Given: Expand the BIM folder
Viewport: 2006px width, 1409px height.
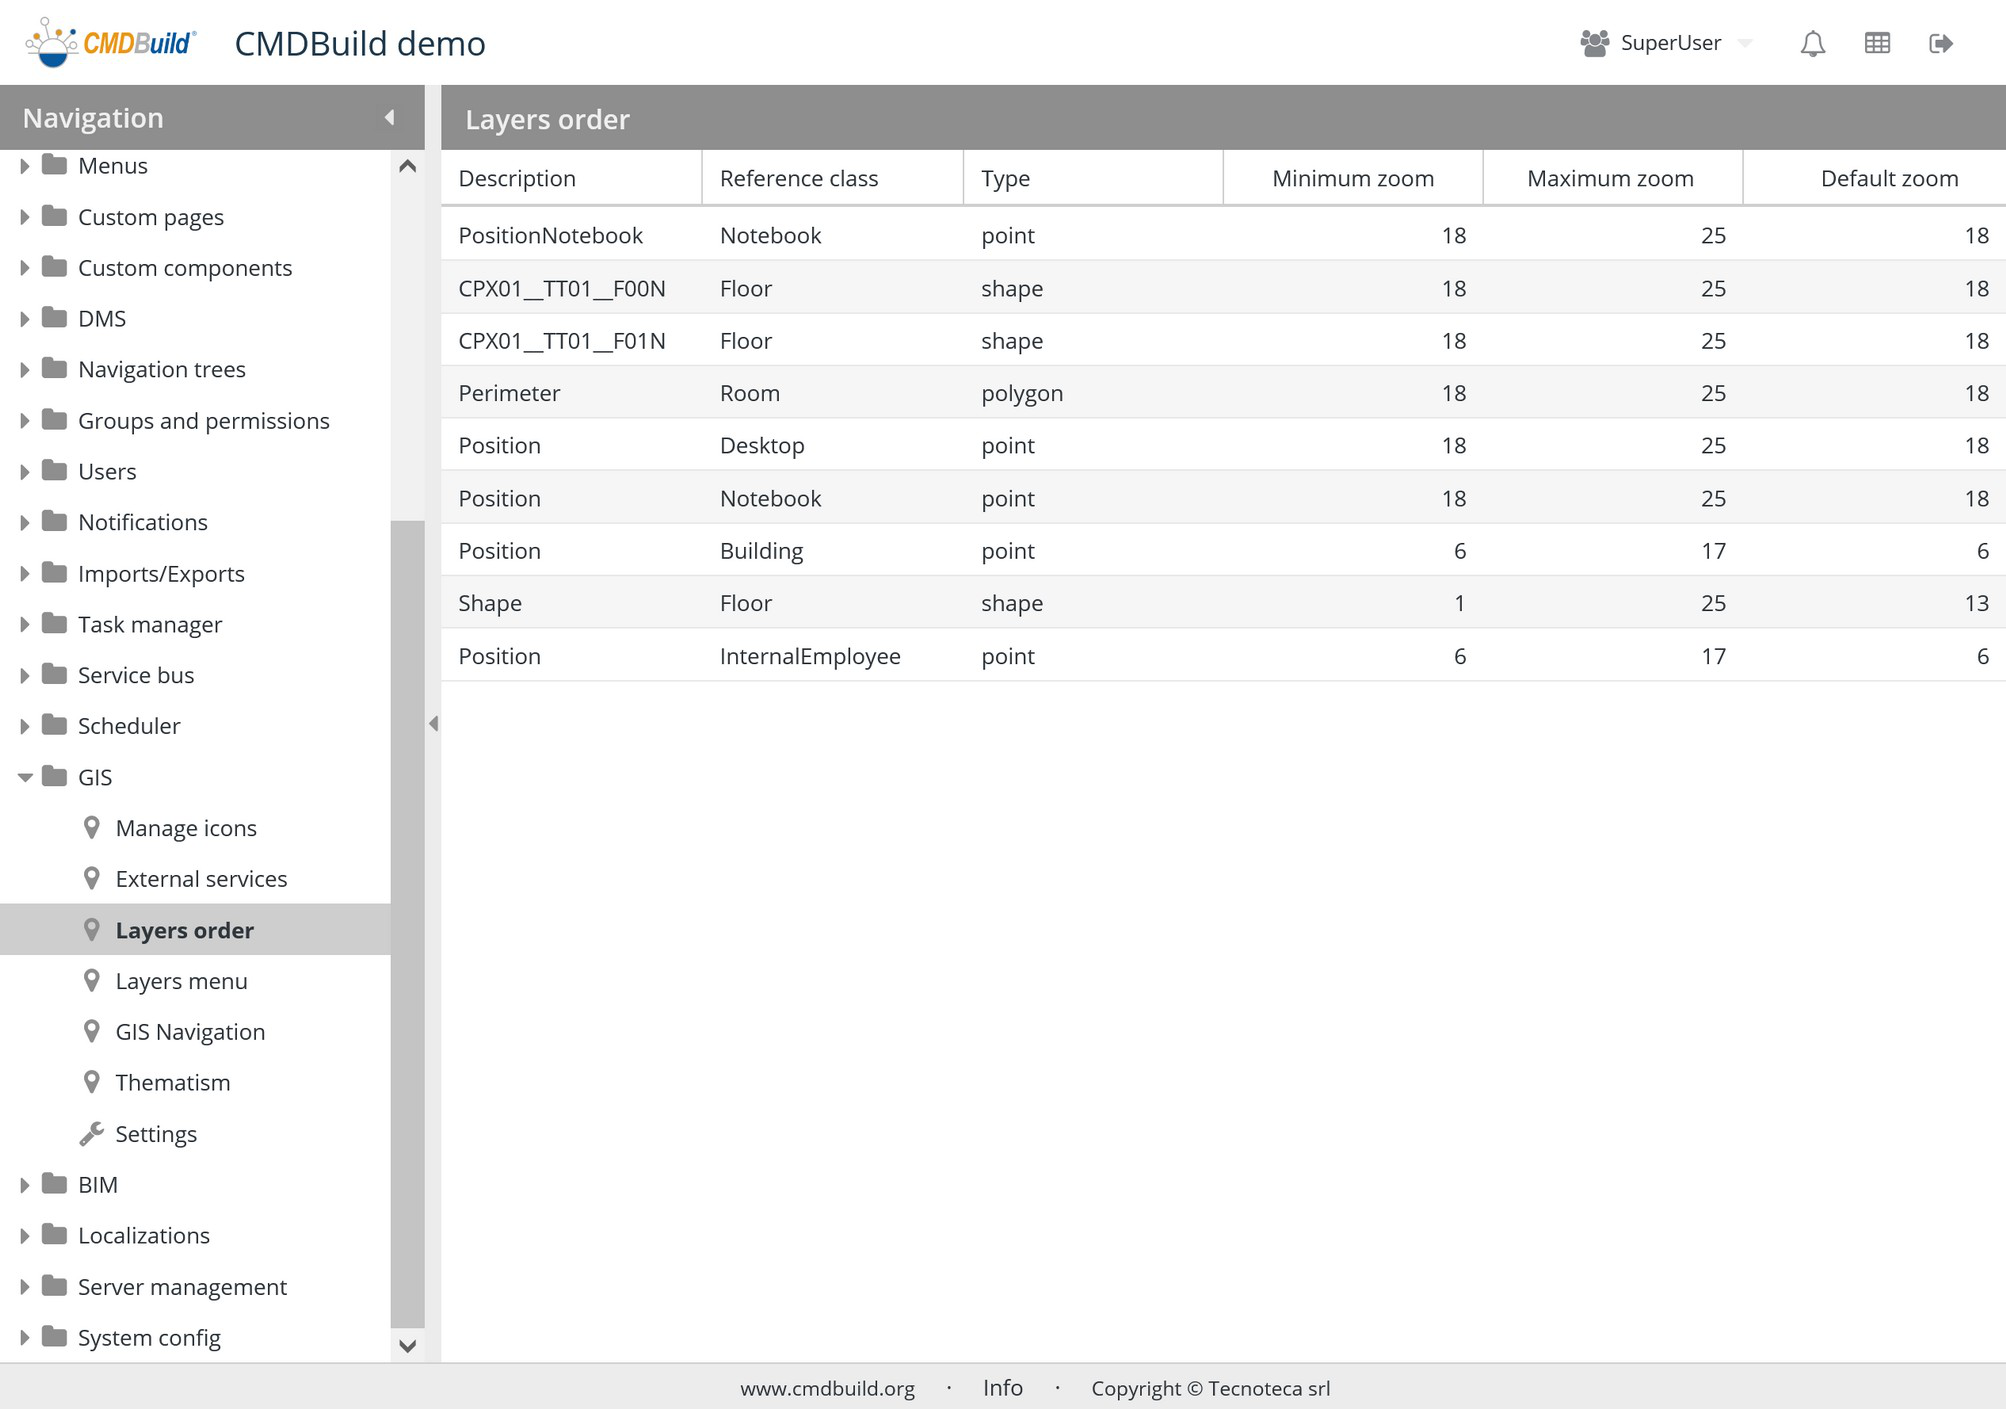Looking at the screenshot, I should point(25,1184).
